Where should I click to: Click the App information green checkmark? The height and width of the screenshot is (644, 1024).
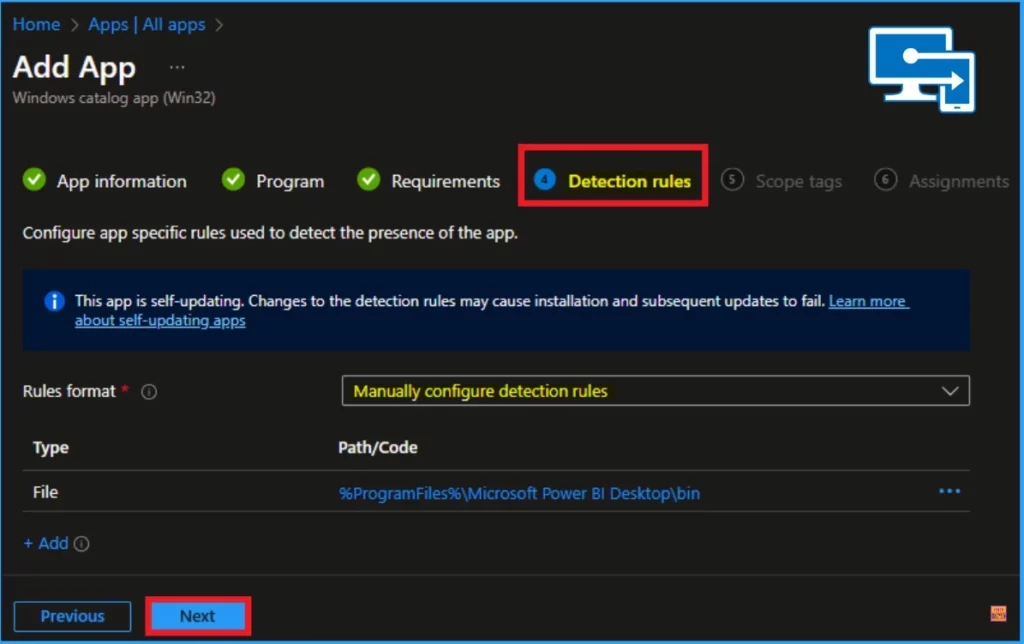coord(35,180)
